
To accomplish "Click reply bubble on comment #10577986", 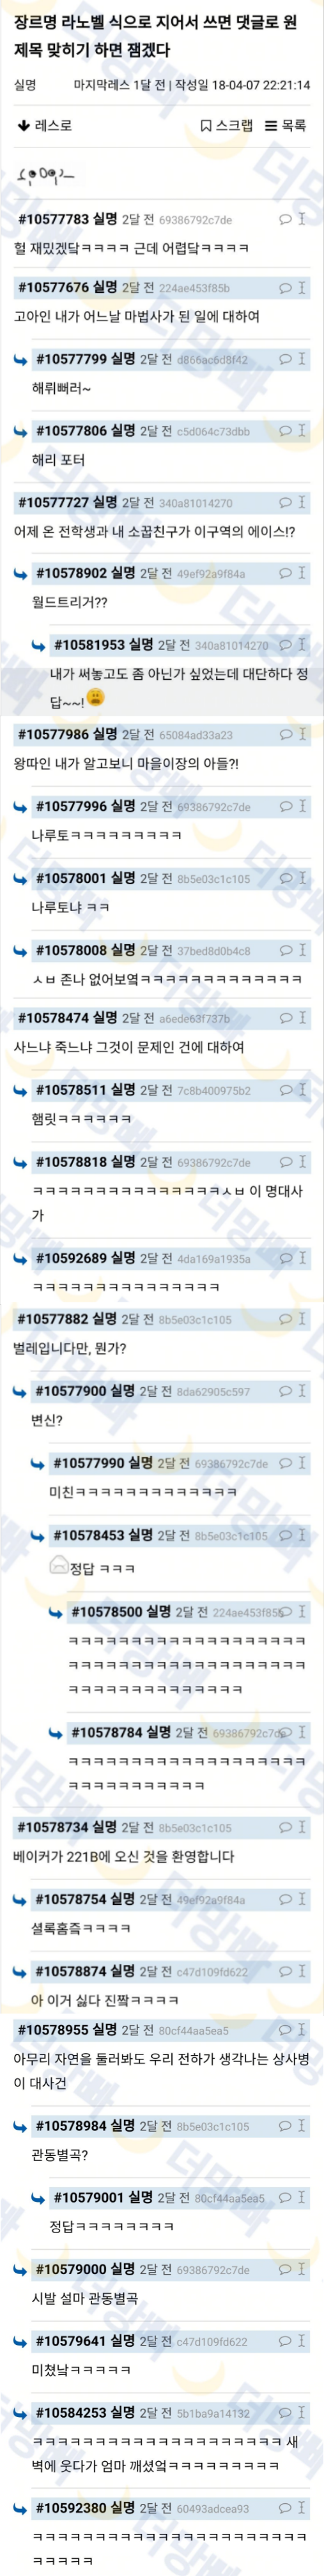I will (x=285, y=734).
